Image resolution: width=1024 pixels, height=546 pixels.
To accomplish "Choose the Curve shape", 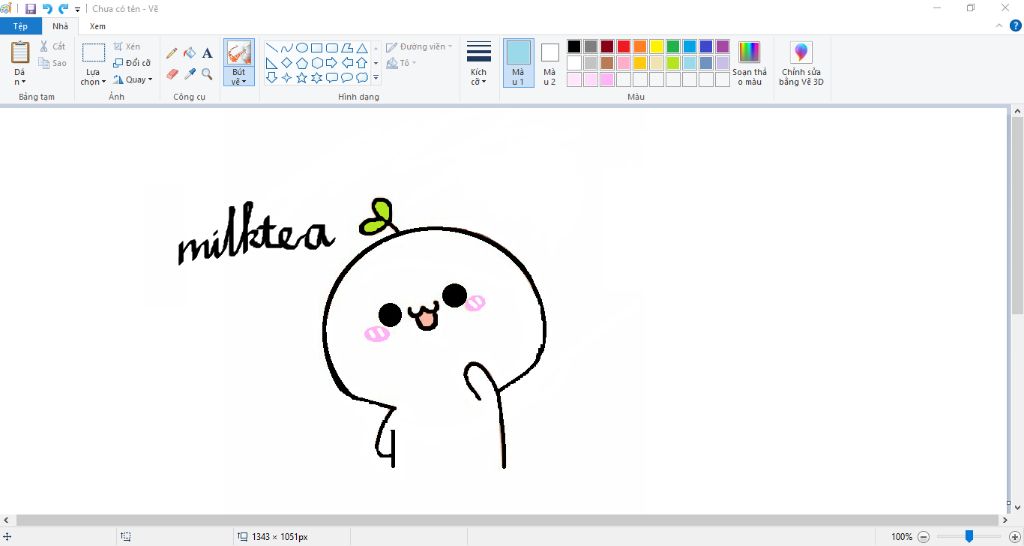I will [x=287, y=48].
